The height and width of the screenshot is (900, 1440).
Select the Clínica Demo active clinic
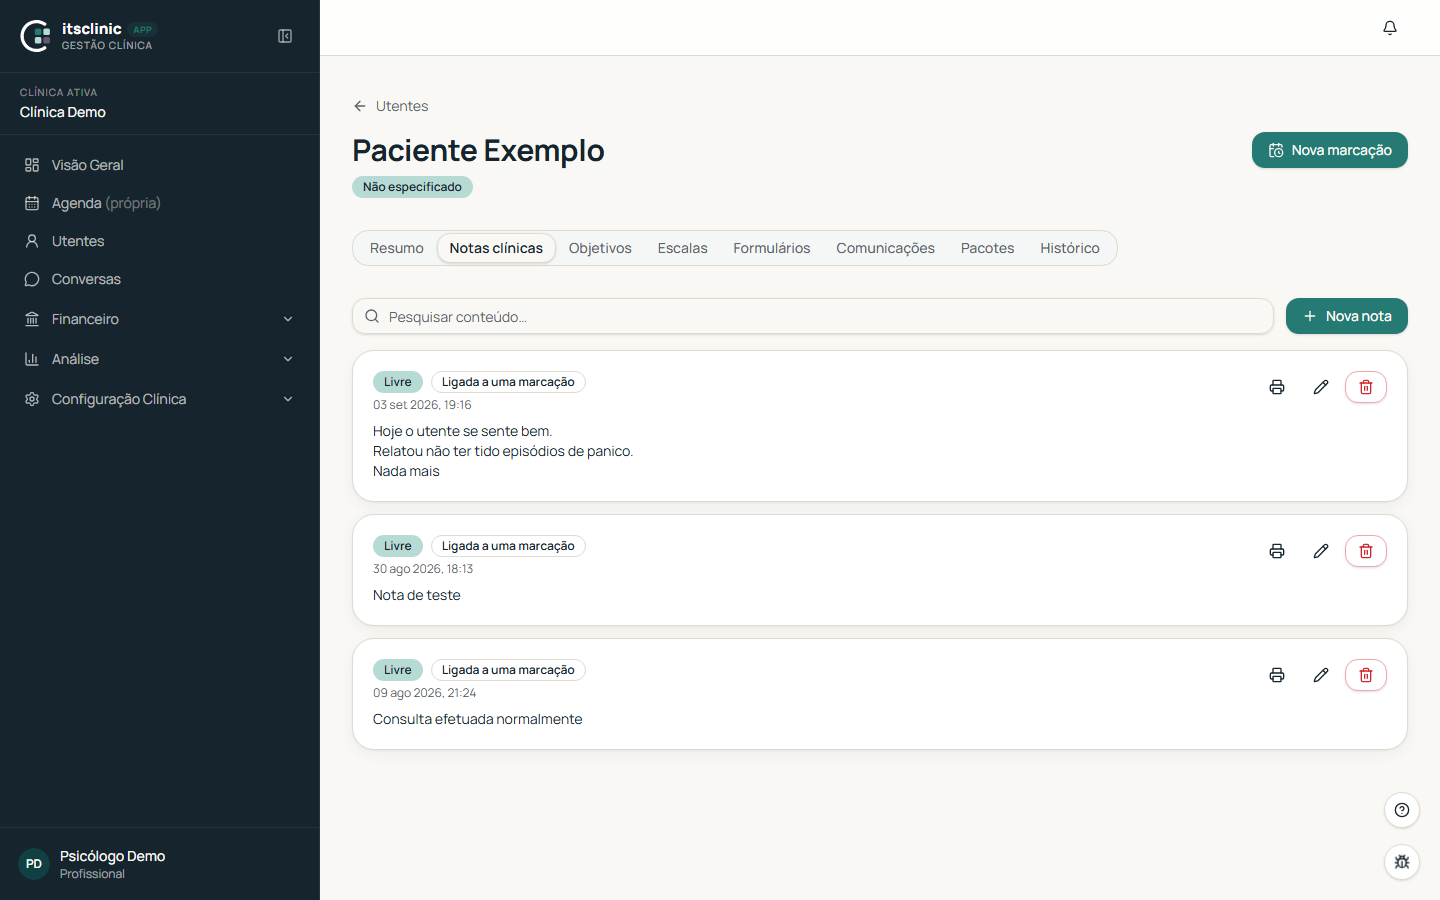(63, 112)
